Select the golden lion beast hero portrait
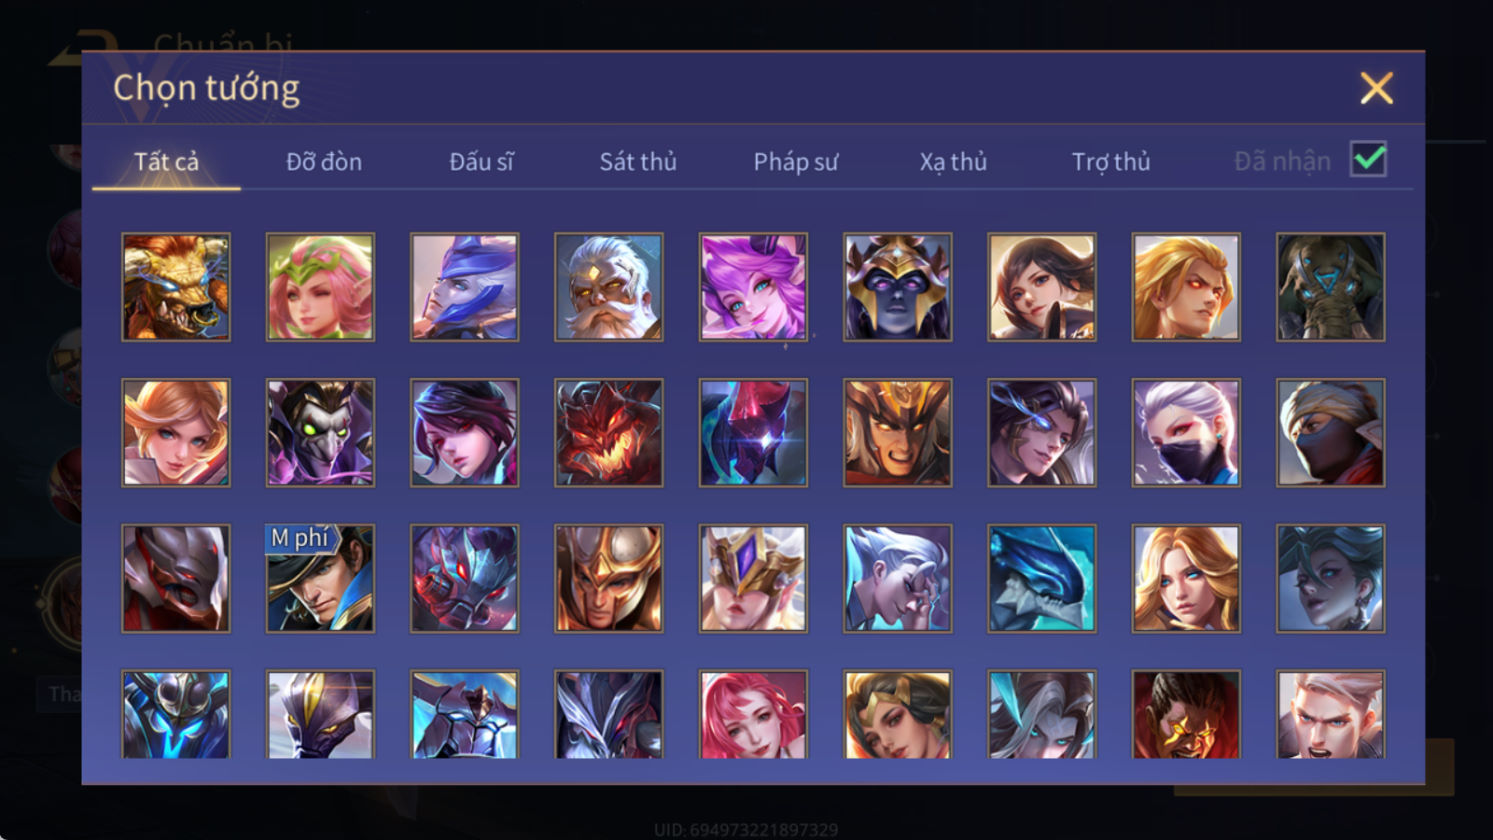This screenshot has height=840, width=1493. (176, 287)
